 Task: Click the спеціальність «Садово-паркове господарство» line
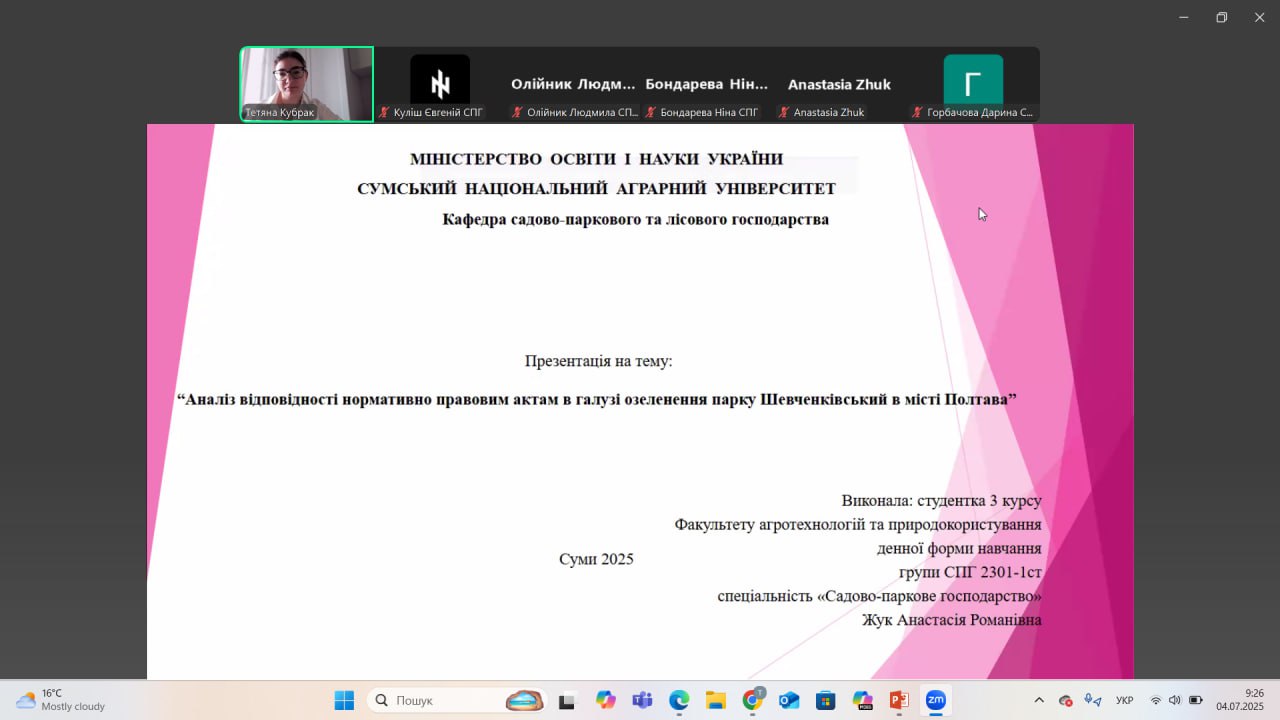pos(880,596)
